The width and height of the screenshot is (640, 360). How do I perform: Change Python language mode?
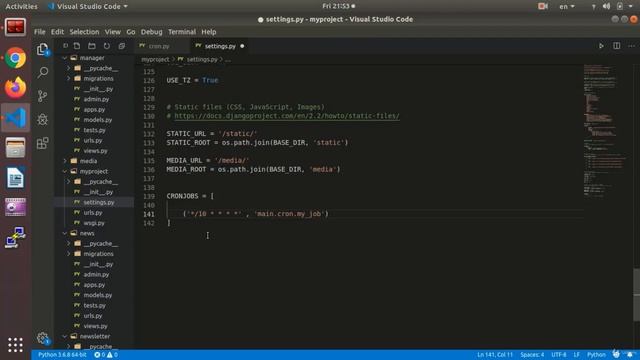(596, 355)
